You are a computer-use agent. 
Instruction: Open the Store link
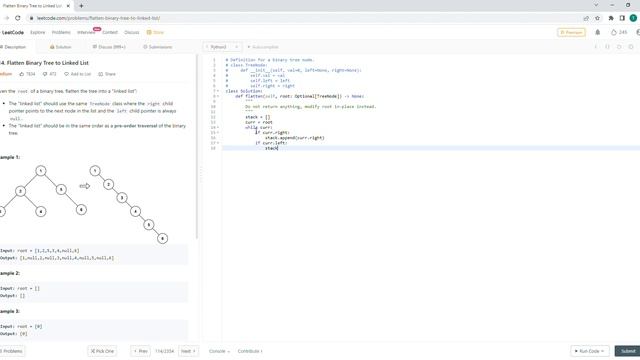[155, 32]
